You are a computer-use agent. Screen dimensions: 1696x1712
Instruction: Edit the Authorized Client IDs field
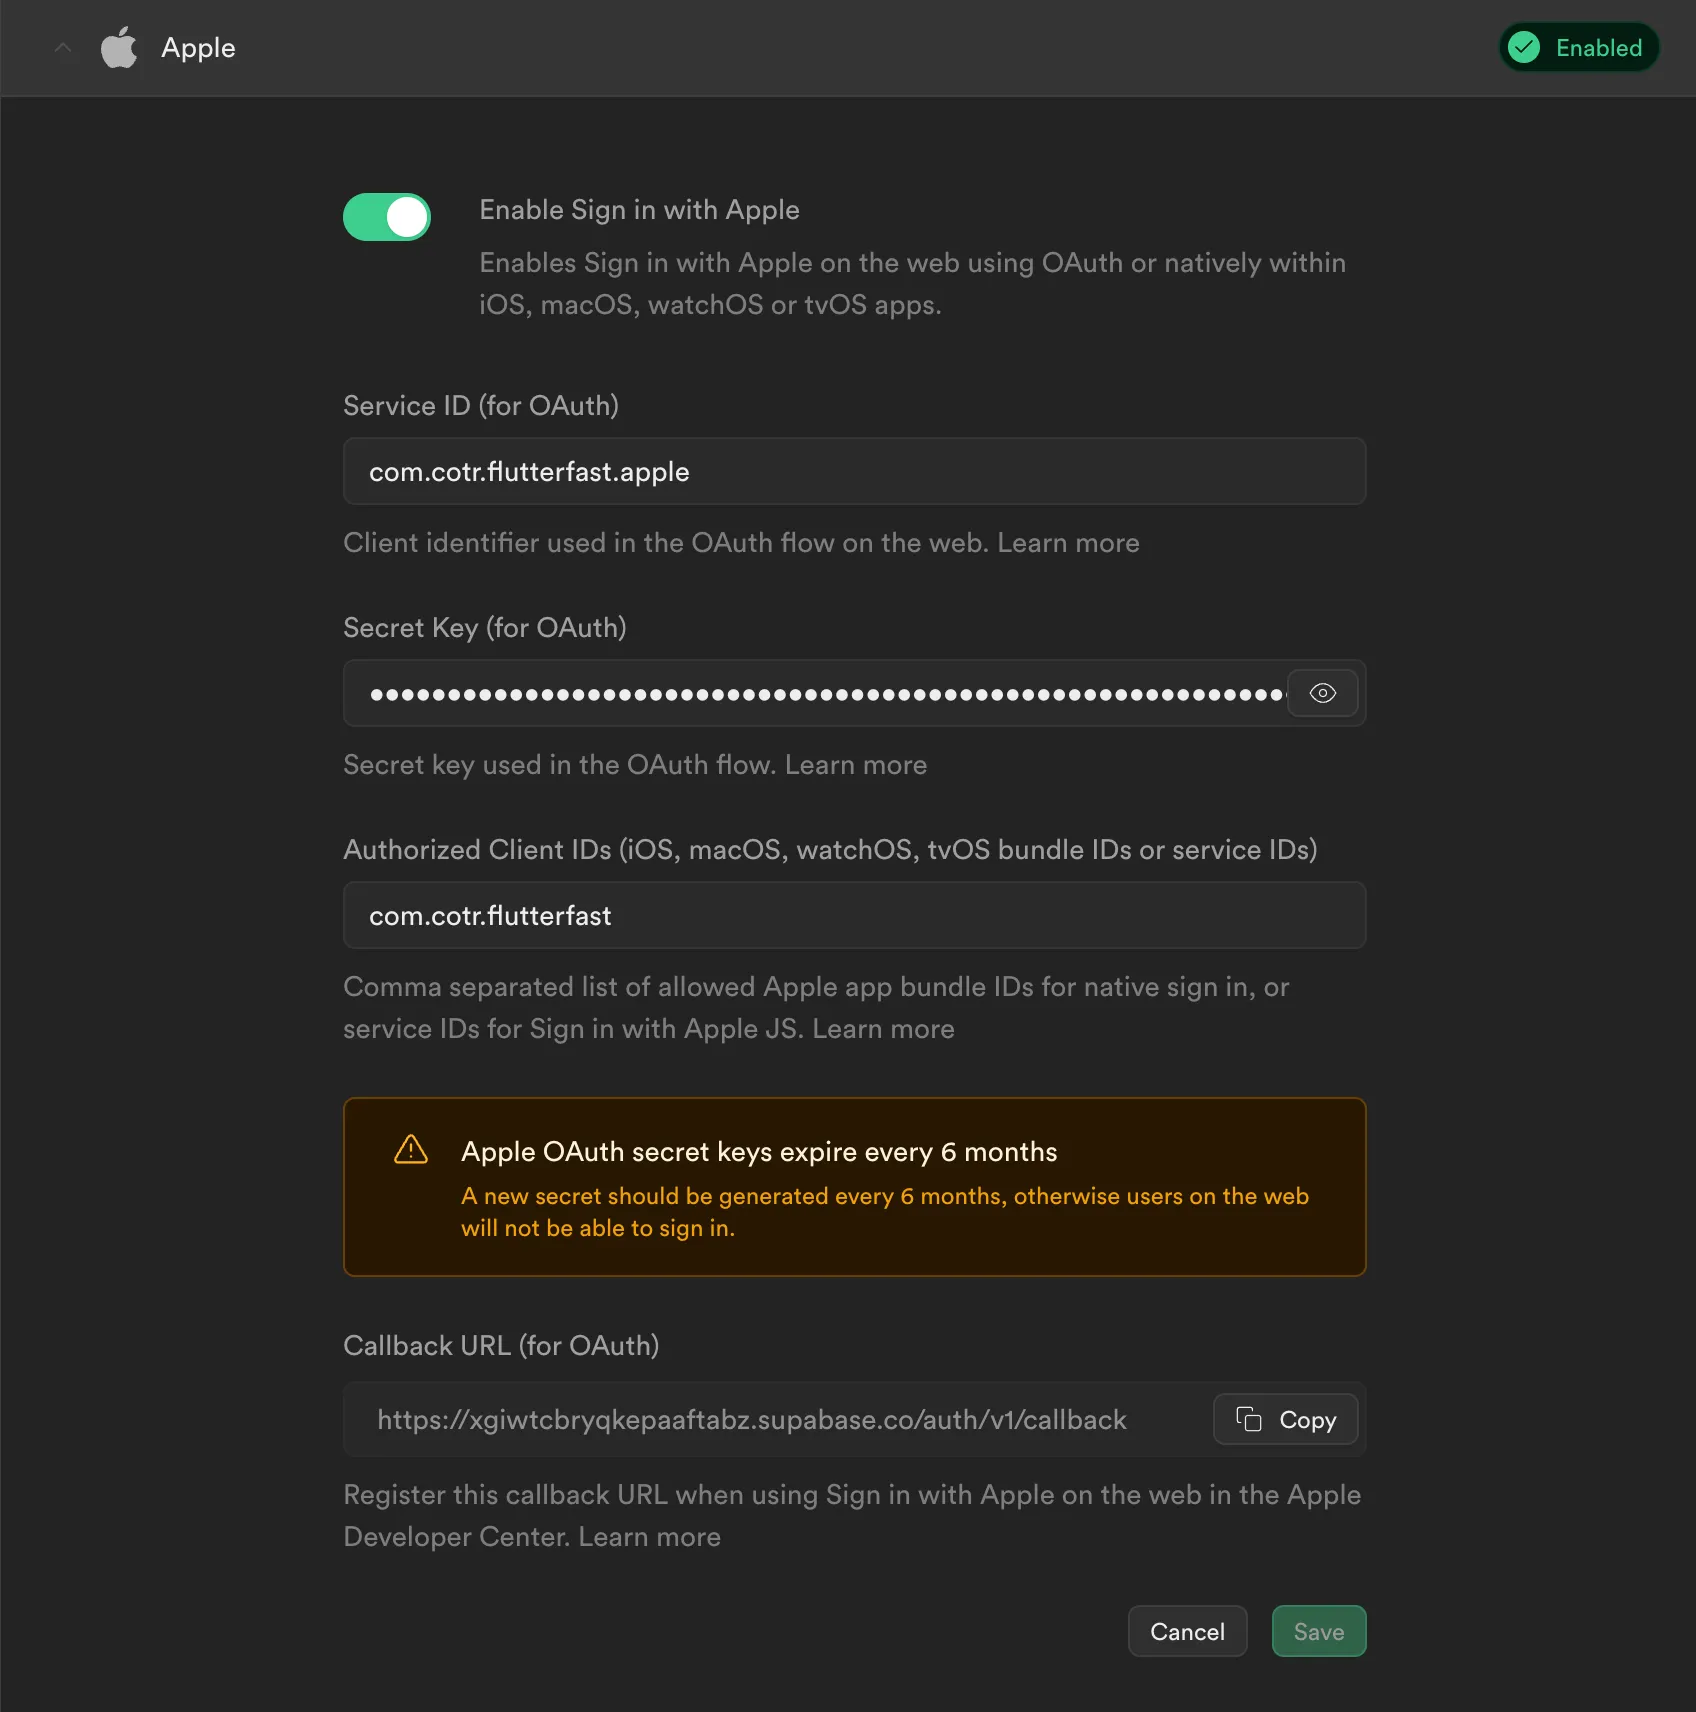click(854, 915)
